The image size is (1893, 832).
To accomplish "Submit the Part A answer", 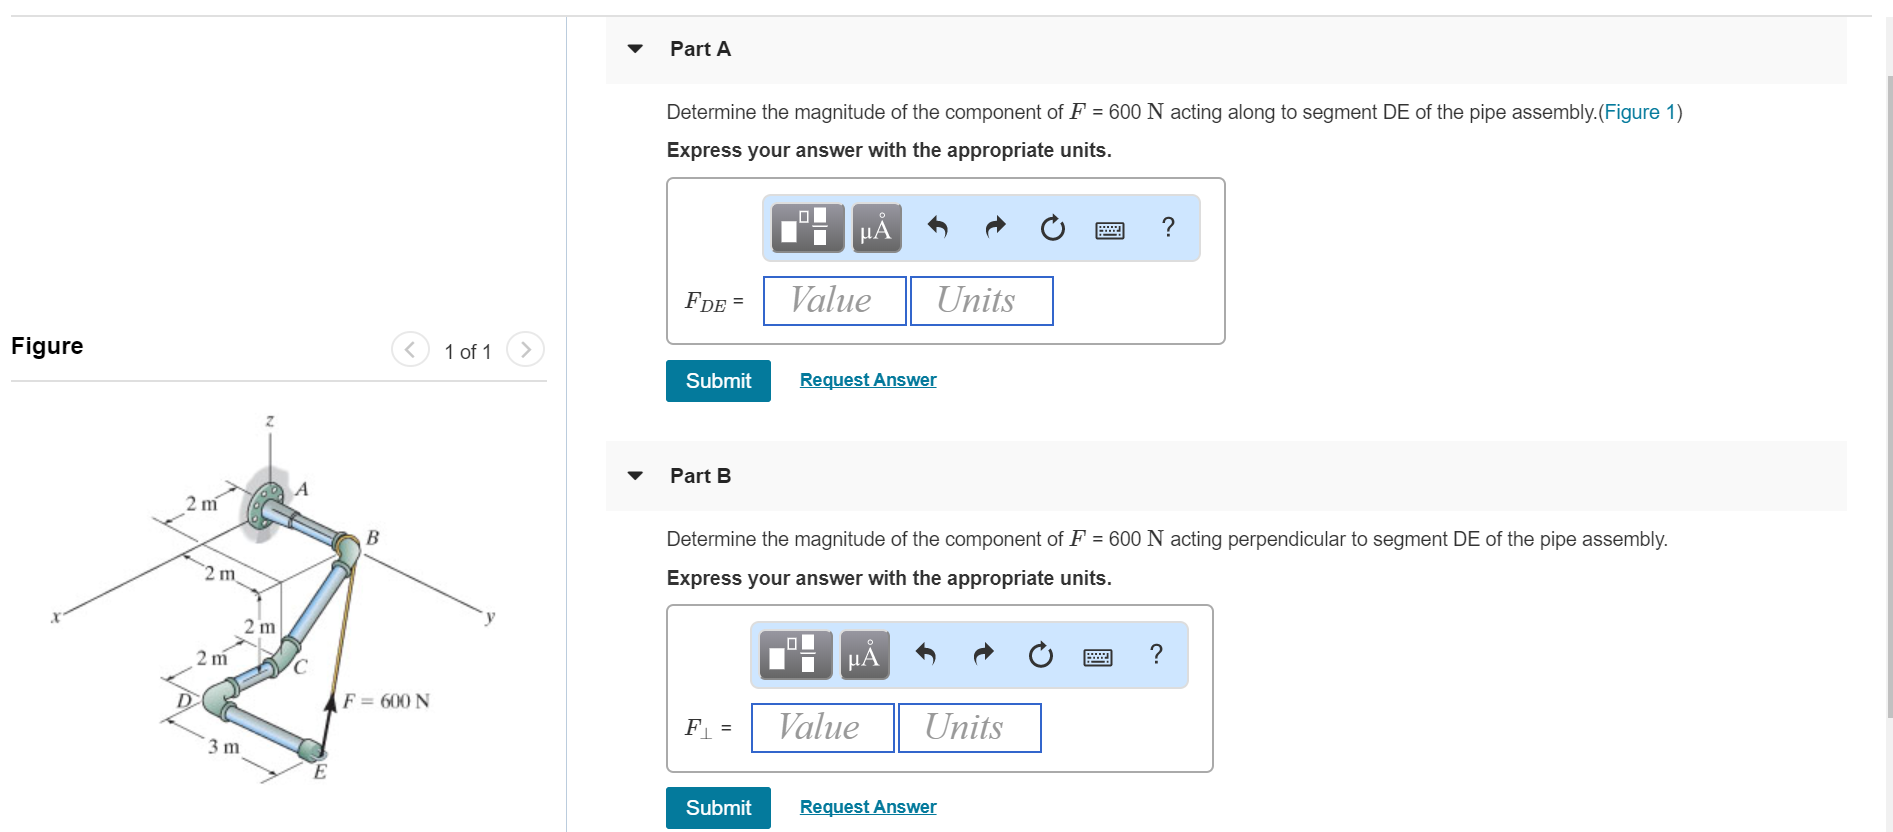I will 718,381.
